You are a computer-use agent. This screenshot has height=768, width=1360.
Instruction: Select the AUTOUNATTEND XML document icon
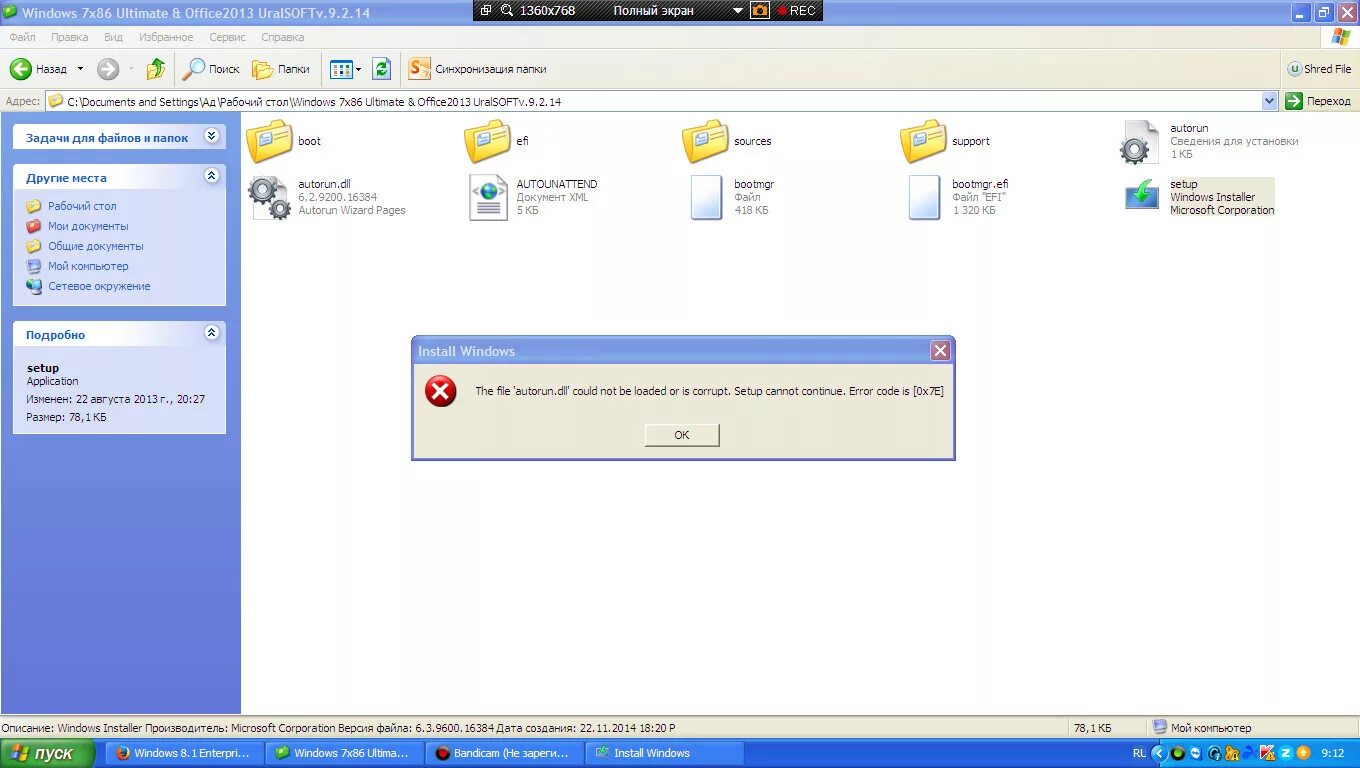click(x=488, y=197)
